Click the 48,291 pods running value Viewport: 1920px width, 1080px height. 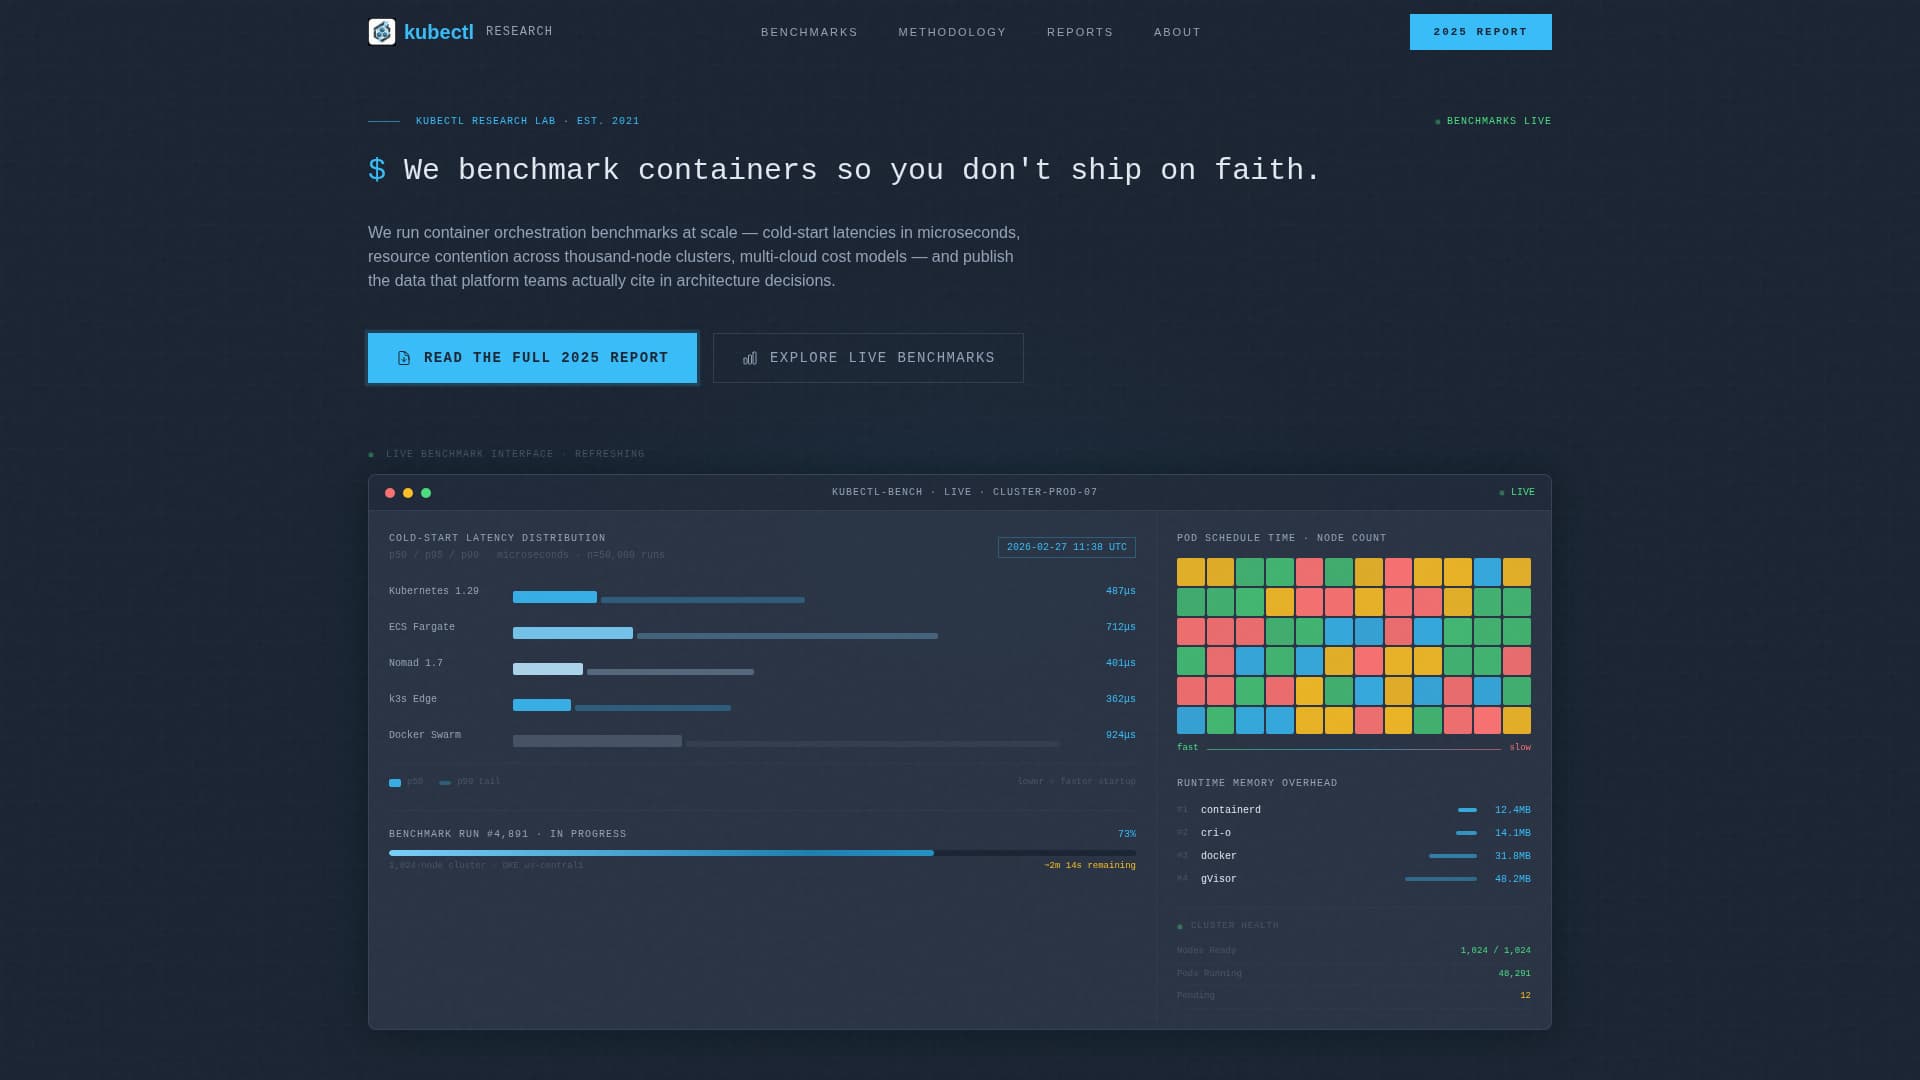pyautogui.click(x=1514, y=974)
